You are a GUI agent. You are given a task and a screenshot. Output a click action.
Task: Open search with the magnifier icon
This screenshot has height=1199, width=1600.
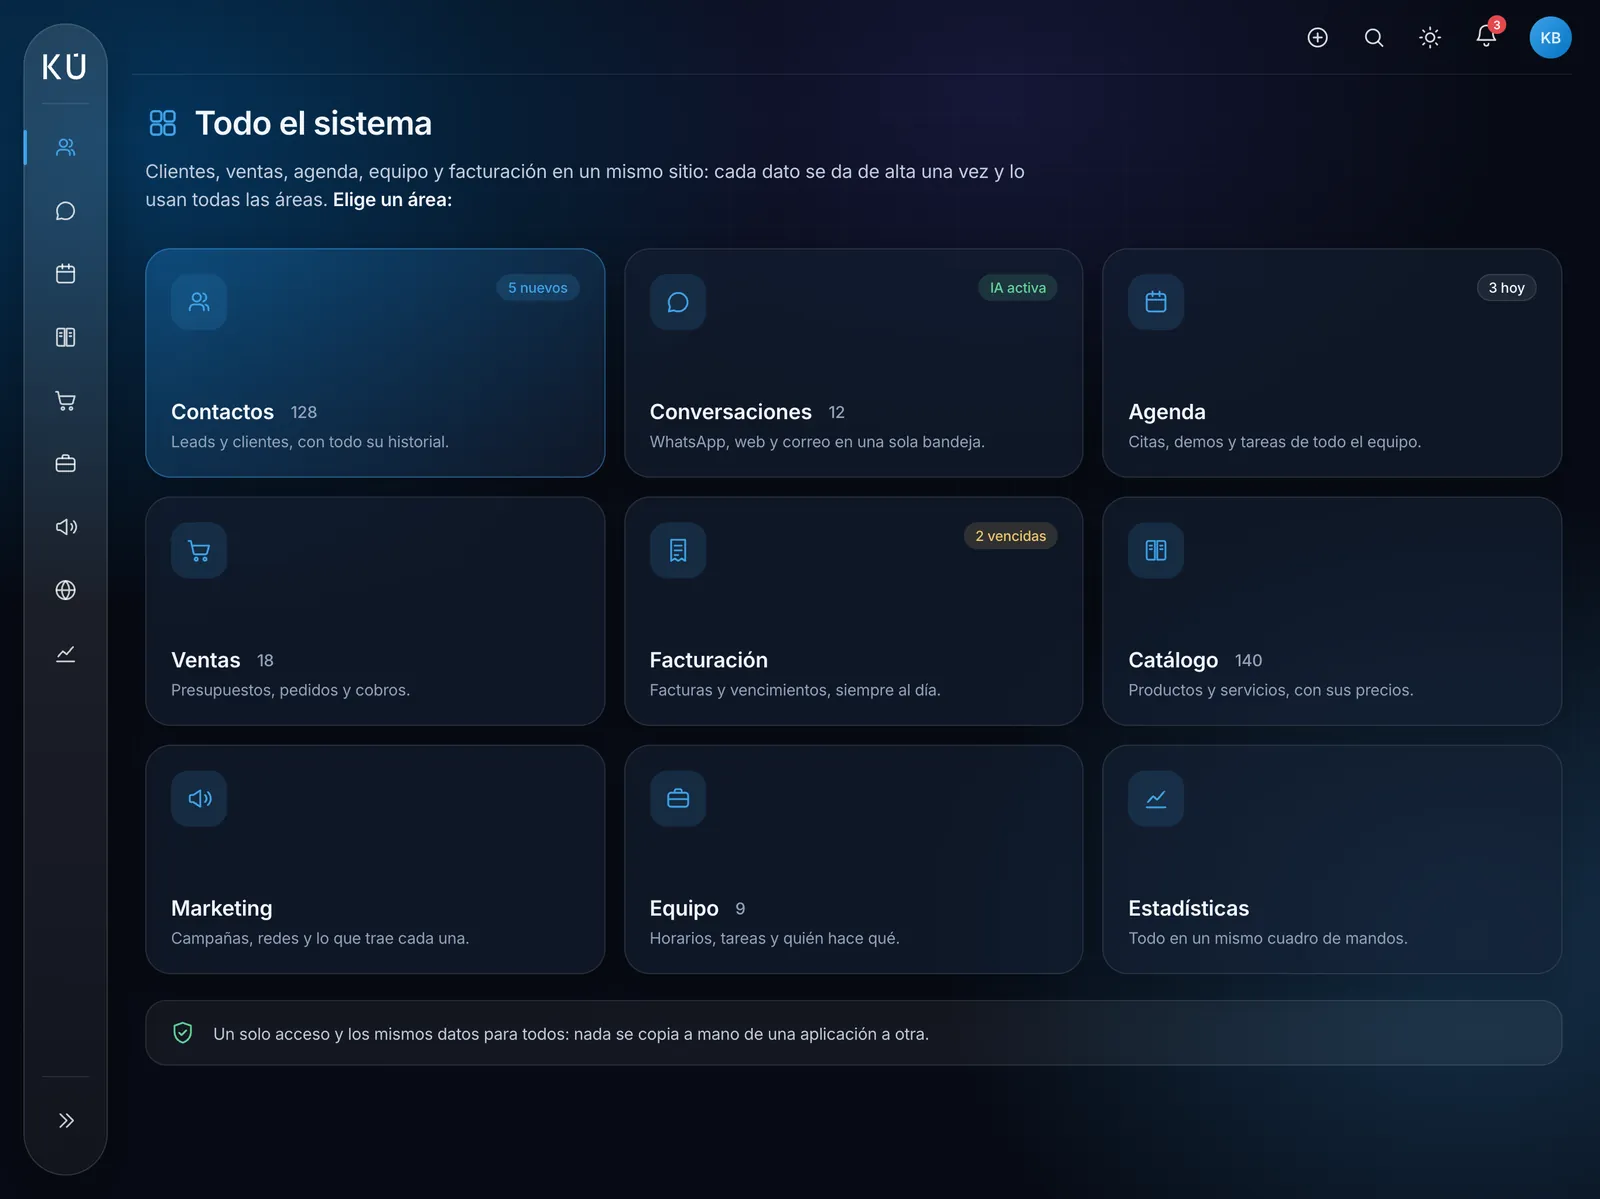click(1374, 38)
